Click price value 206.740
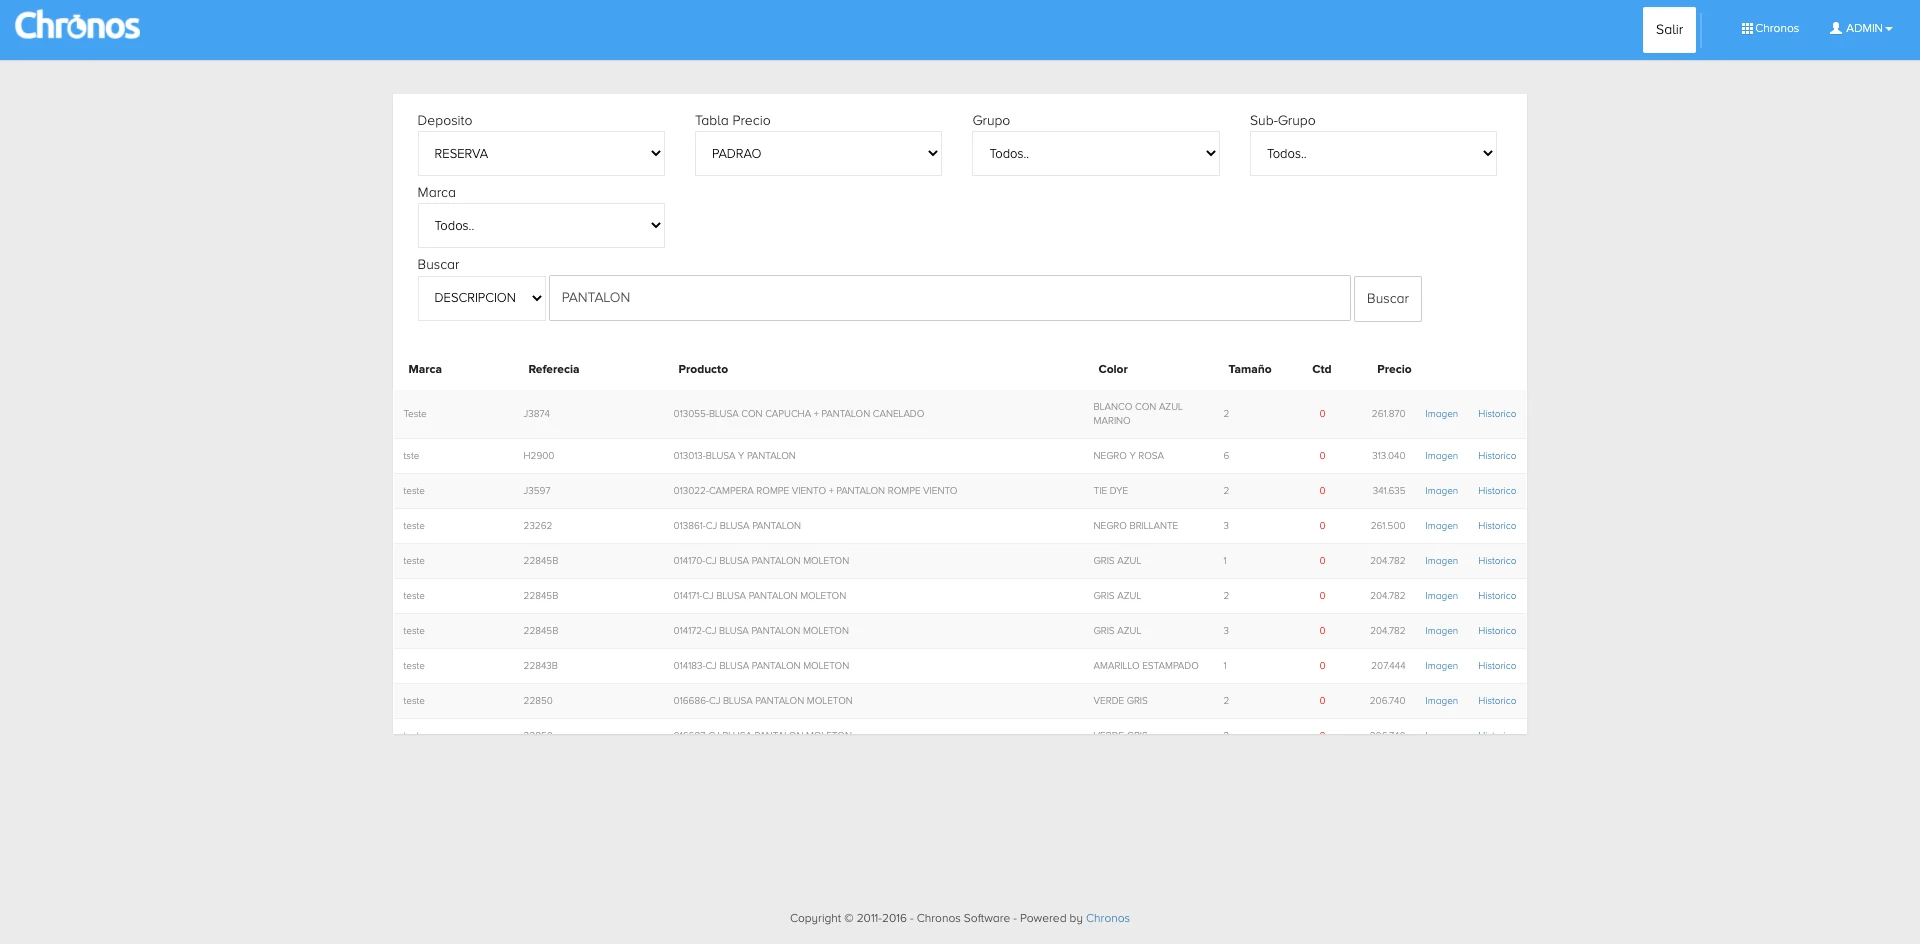 pyautogui.click(x=1388, y=701)
